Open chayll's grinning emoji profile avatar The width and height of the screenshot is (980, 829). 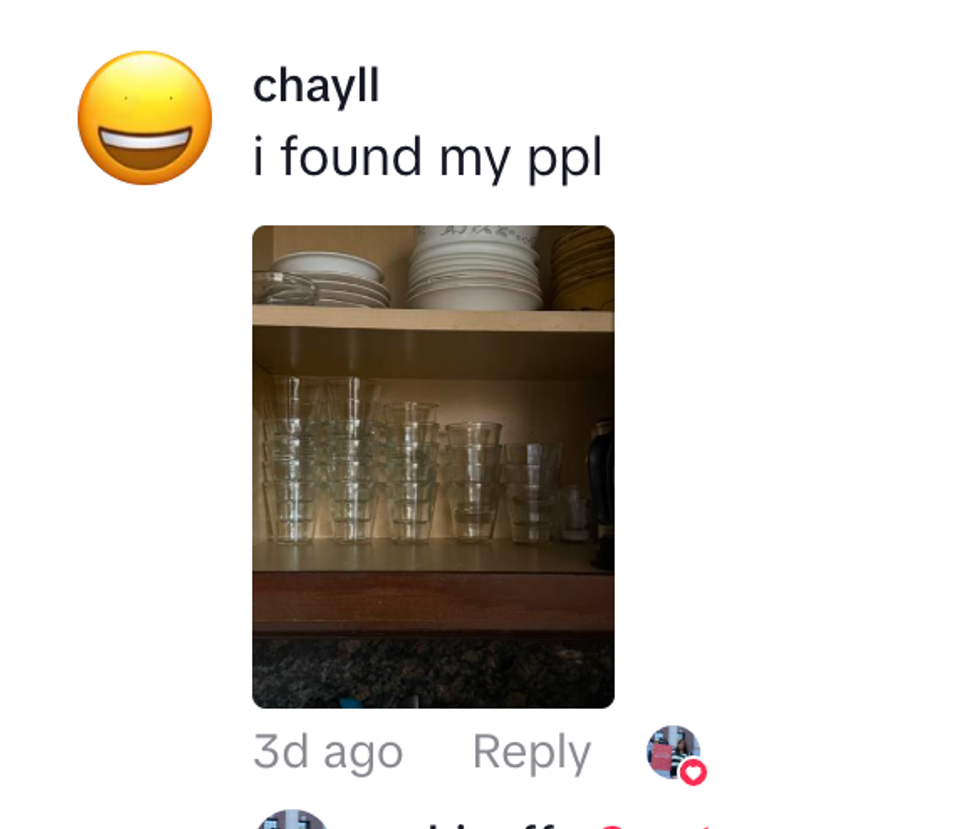click(144, 118)
